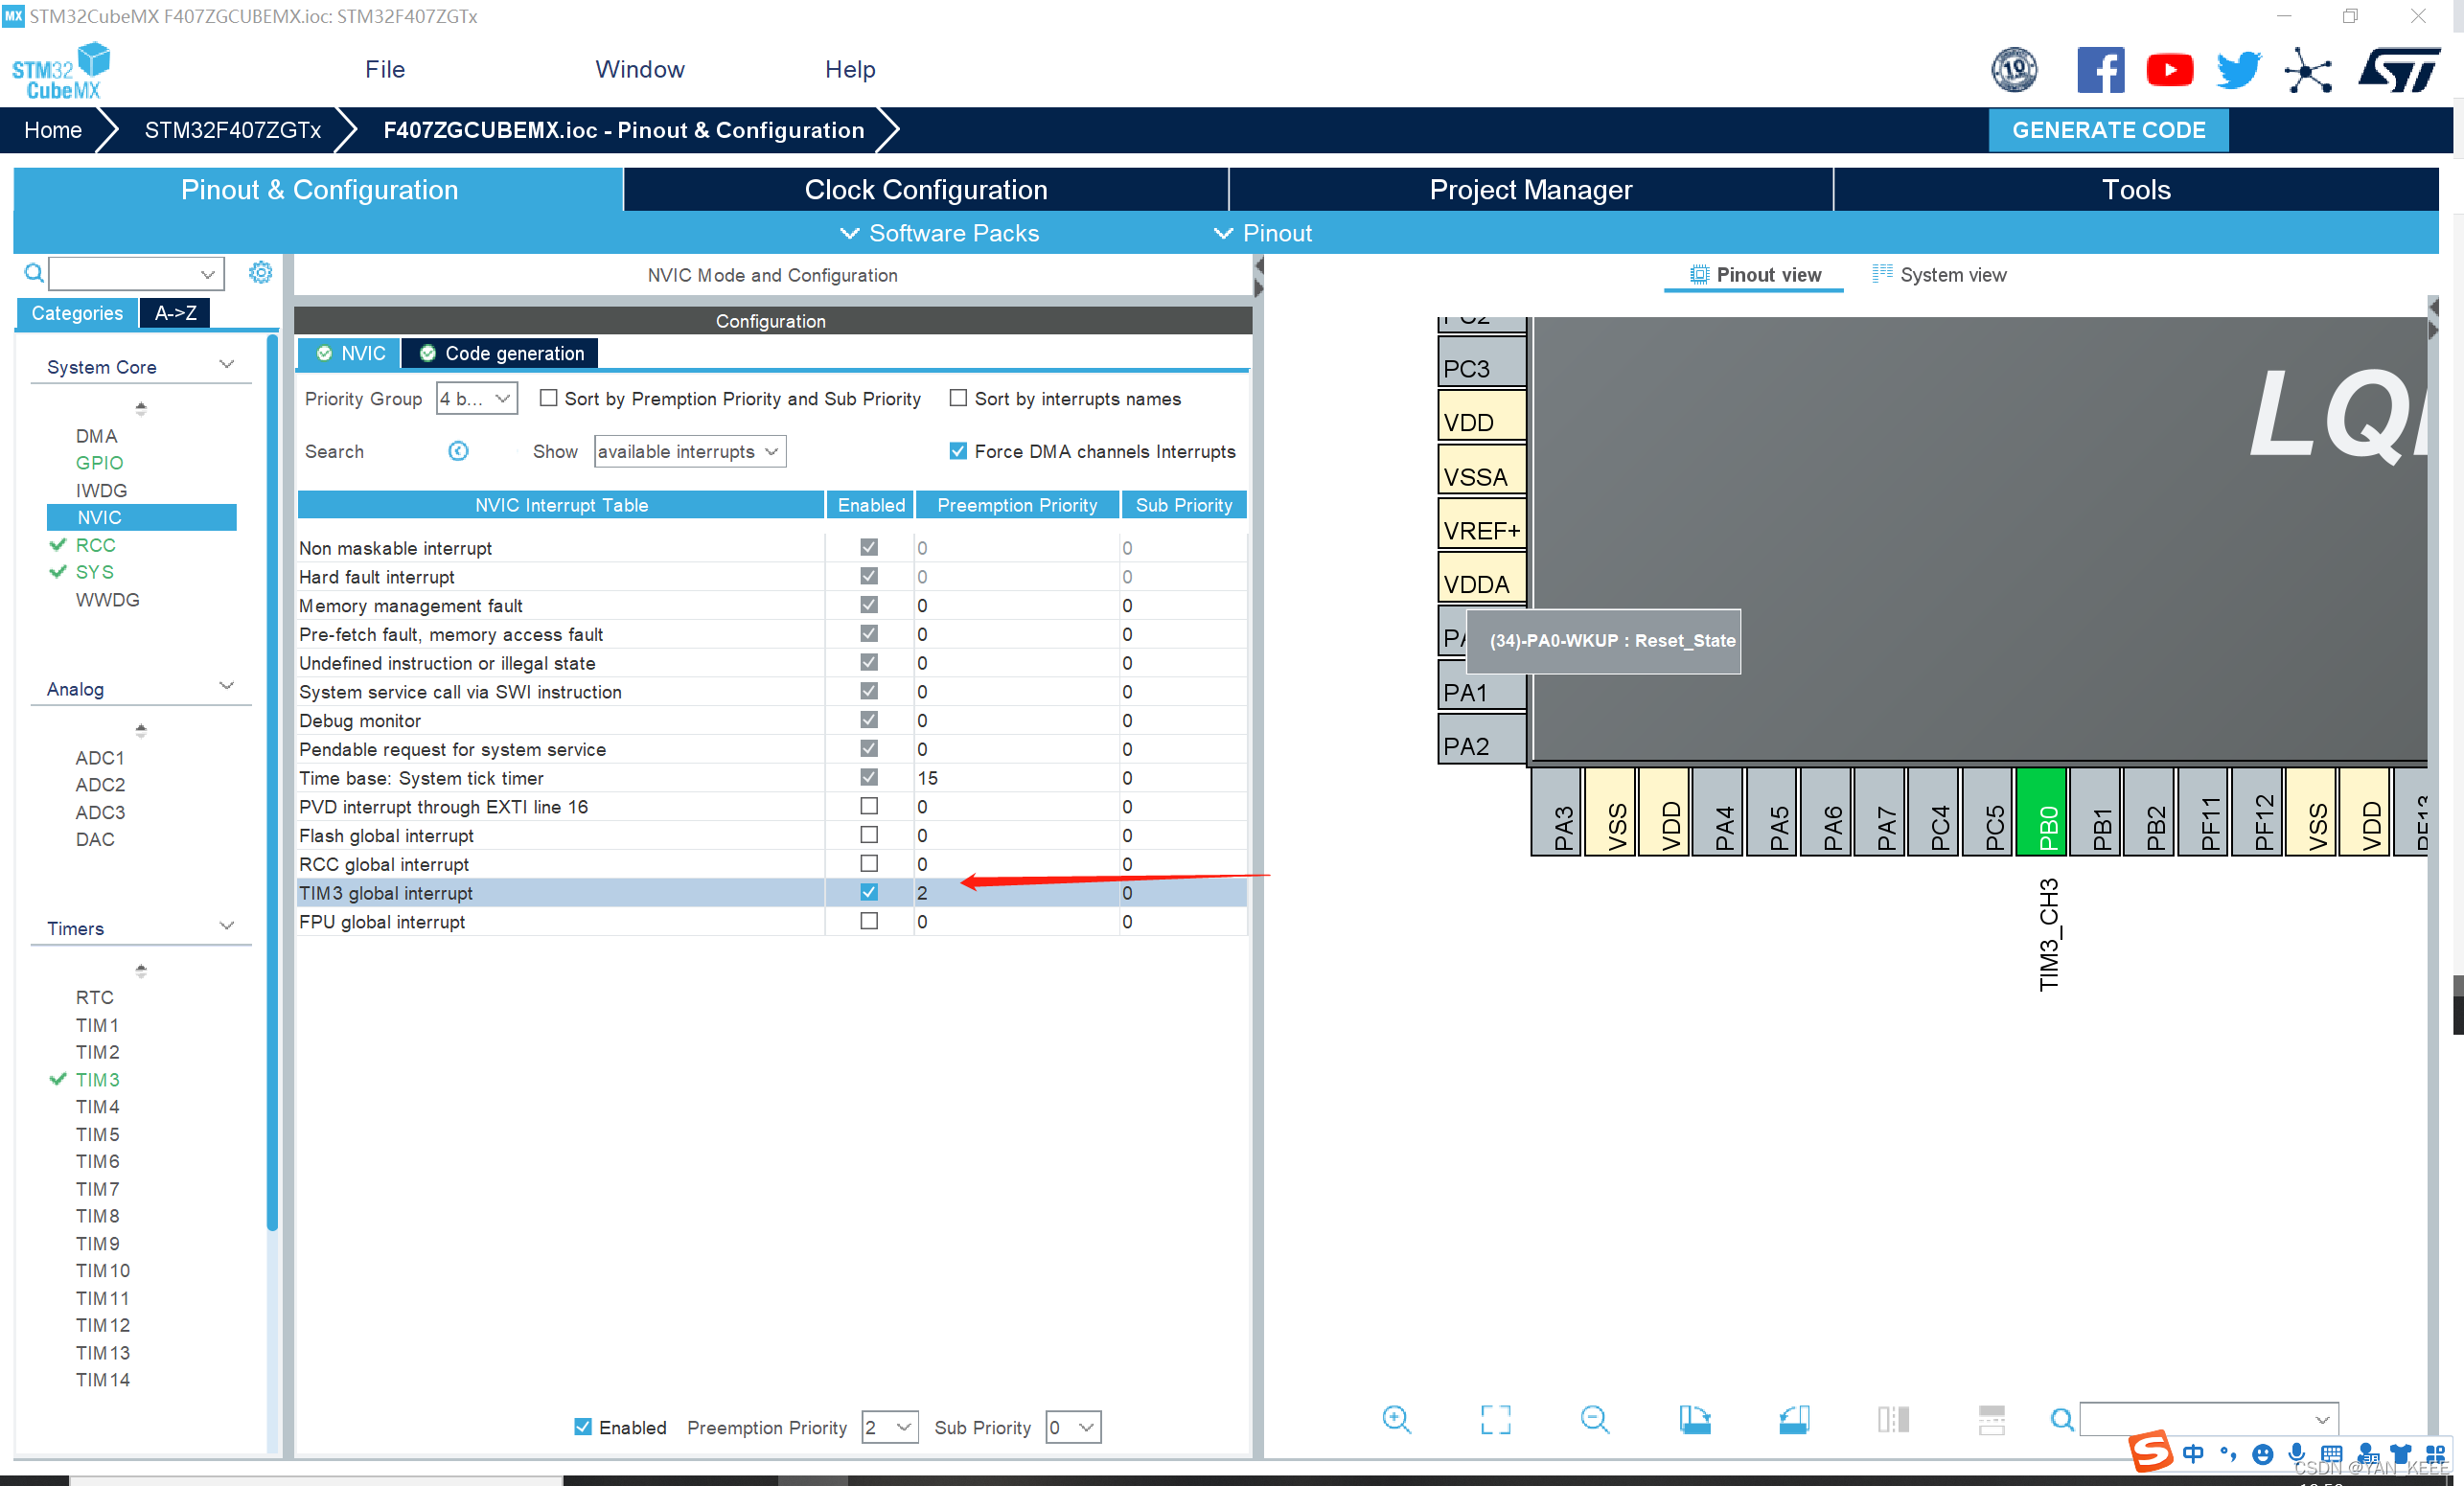Screen dimensions: 2464x1486
Task: Click the greyed vertical split view icon
Action: 1892,1419
